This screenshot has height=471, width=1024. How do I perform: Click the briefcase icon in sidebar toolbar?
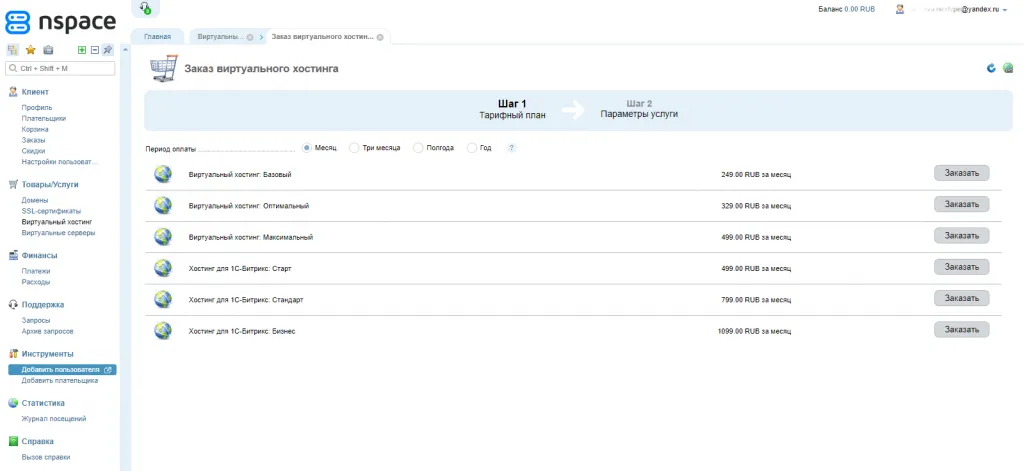coord(48,50)
